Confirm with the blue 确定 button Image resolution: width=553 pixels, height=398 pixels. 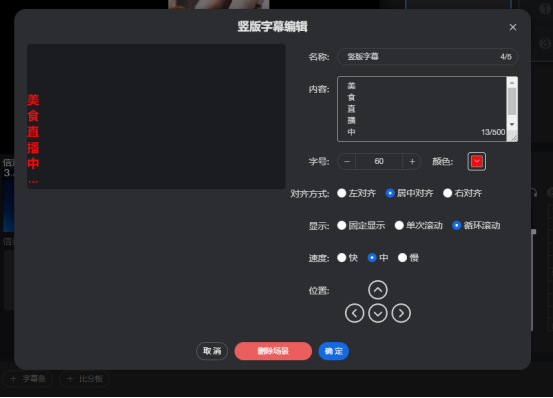333,351
